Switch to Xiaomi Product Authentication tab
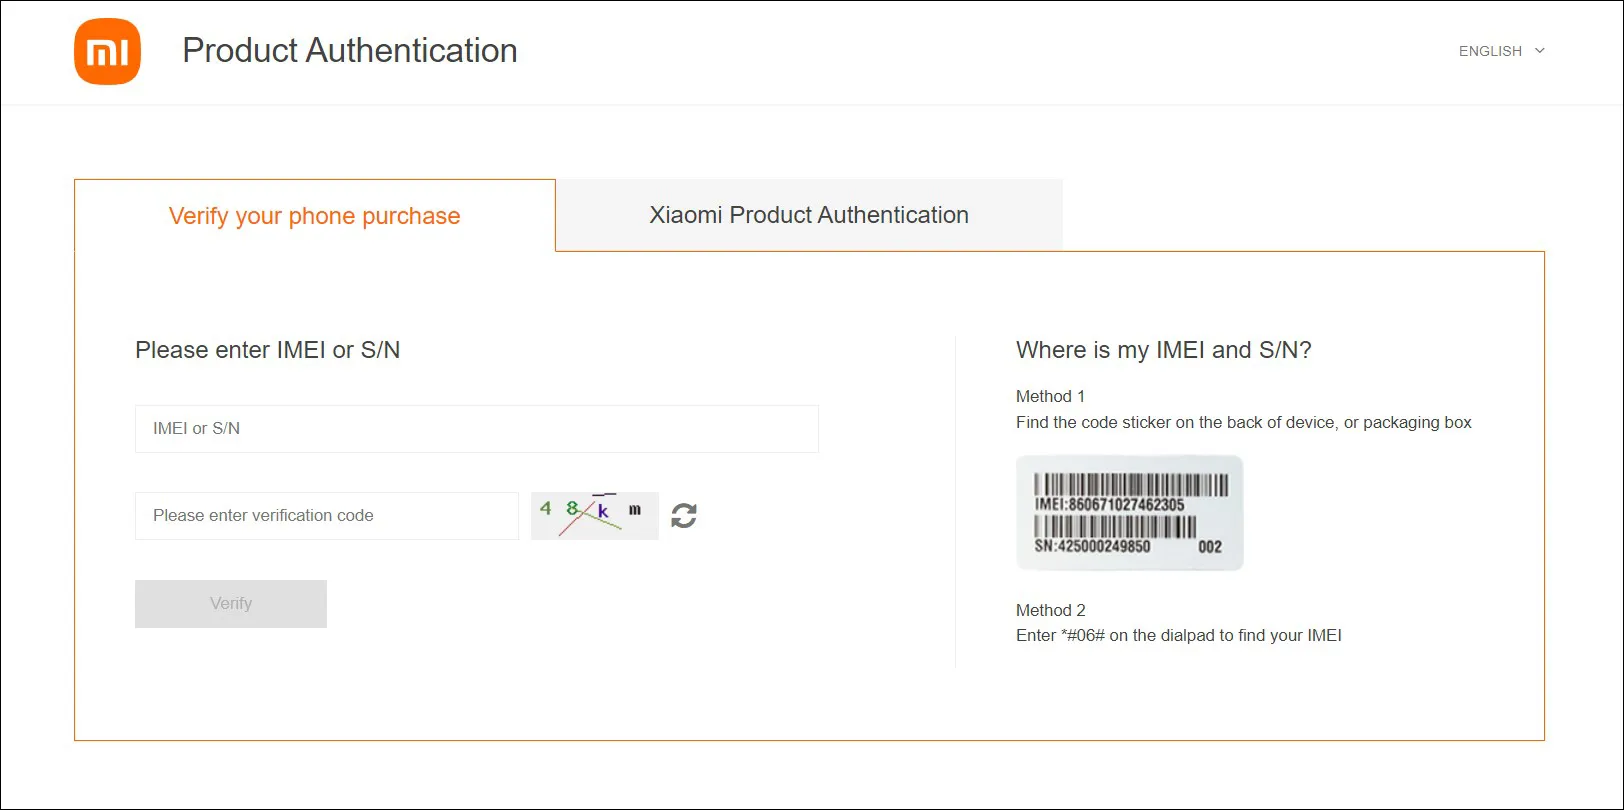Image resolution: width=1624 pixels, height=810 pixels. click(x=809, y=215)
